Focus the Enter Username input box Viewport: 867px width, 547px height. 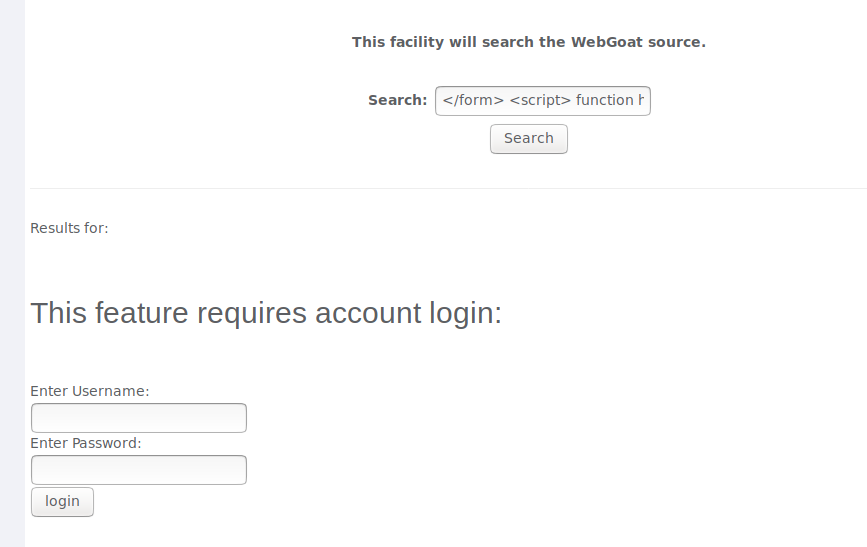139,418
